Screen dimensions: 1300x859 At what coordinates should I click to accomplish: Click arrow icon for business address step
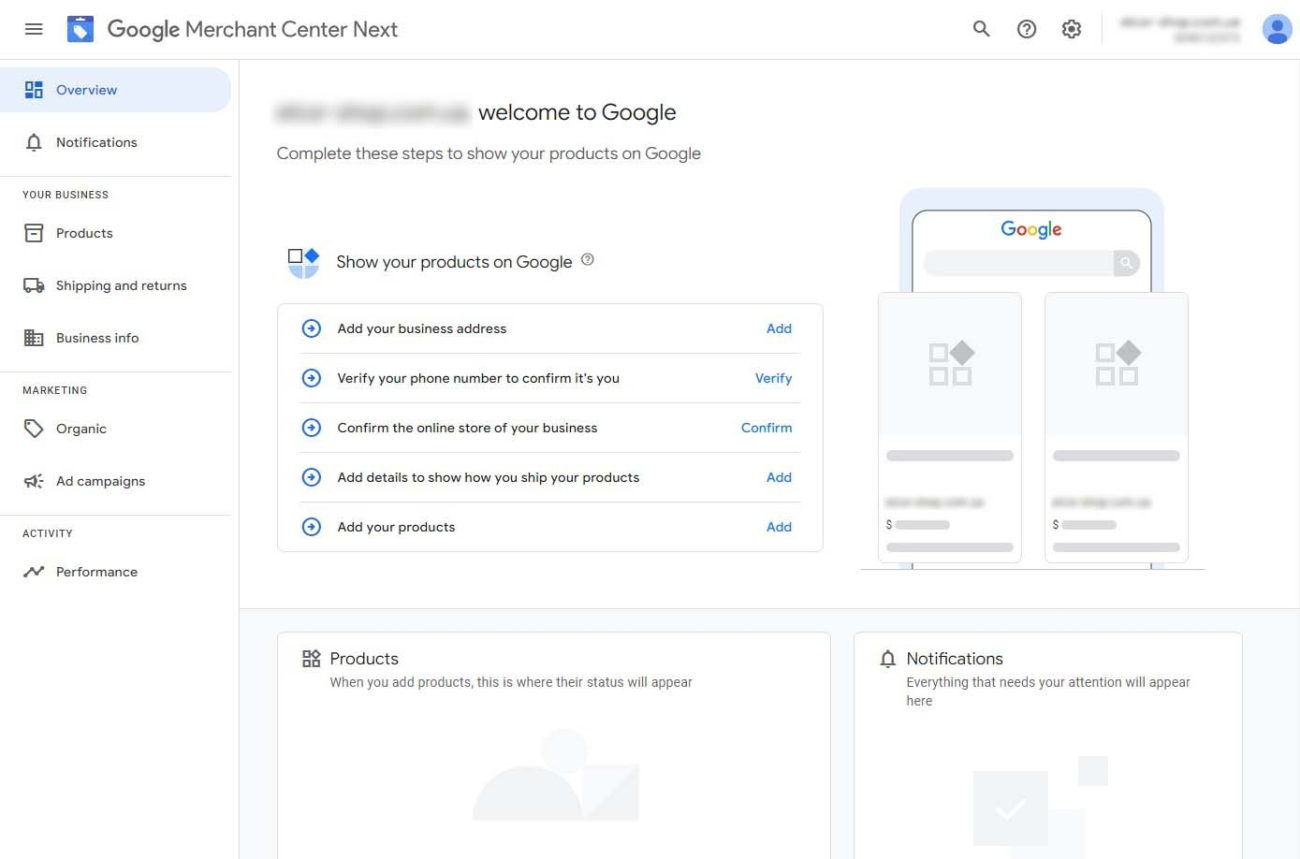[311, 328]
